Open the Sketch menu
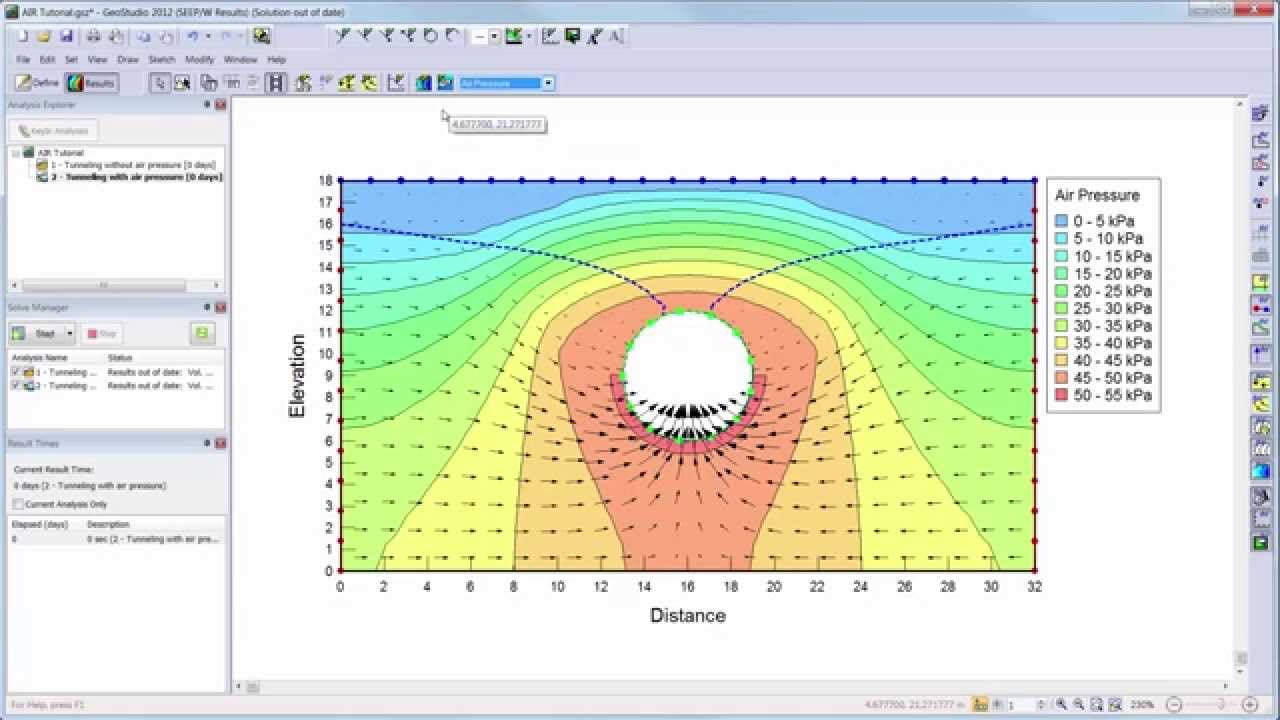Image resolution: width=1280 pixels, height=720 pixels. point(162,60)
